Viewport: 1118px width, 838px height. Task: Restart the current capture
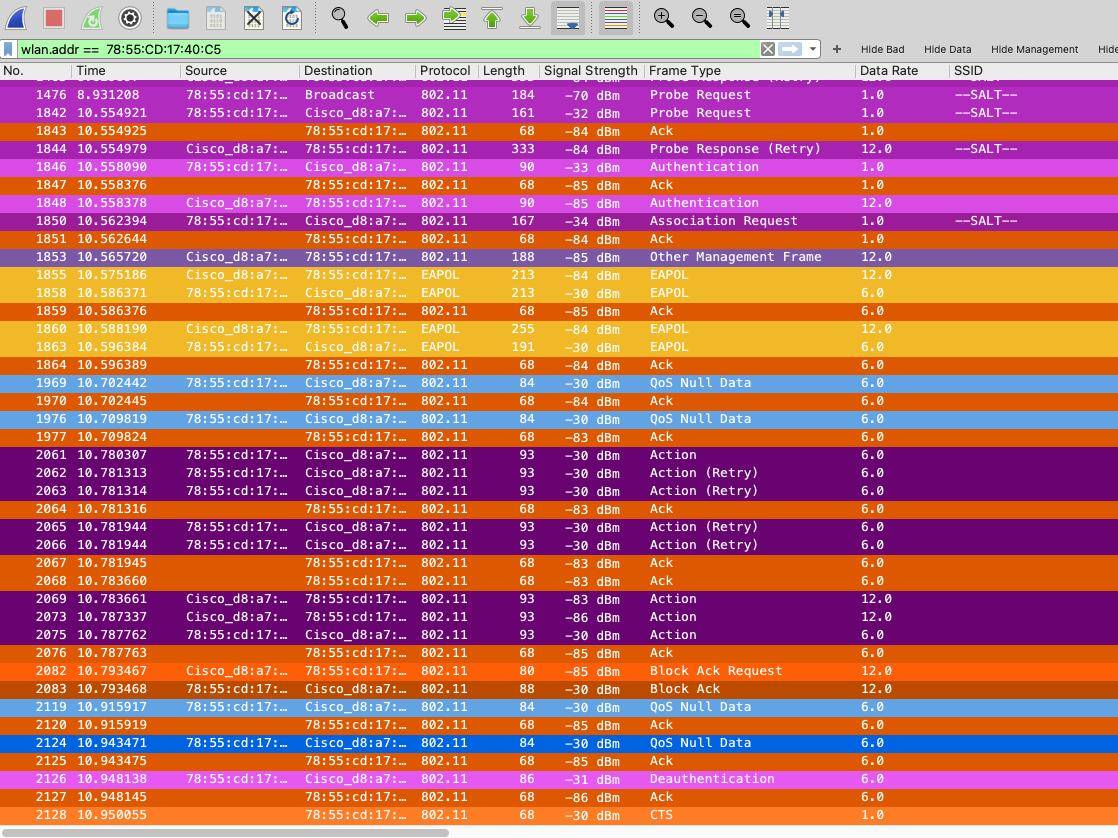[91, 18]
